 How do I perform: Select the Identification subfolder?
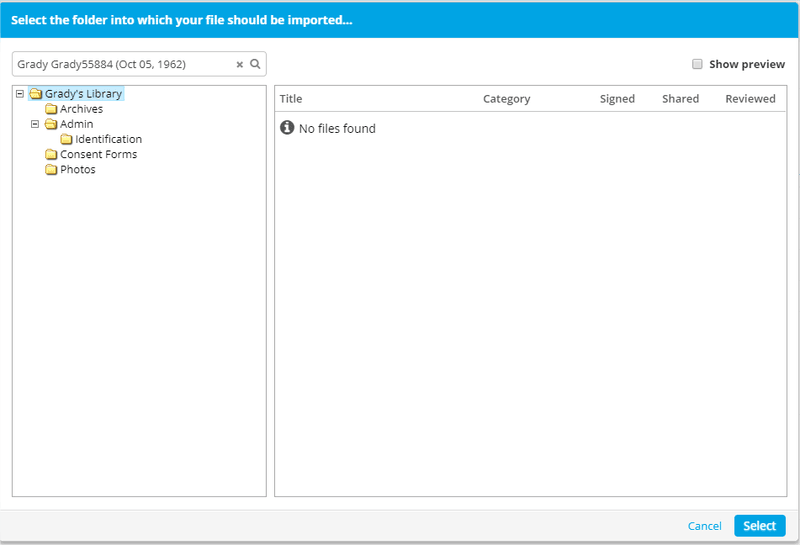108,139
